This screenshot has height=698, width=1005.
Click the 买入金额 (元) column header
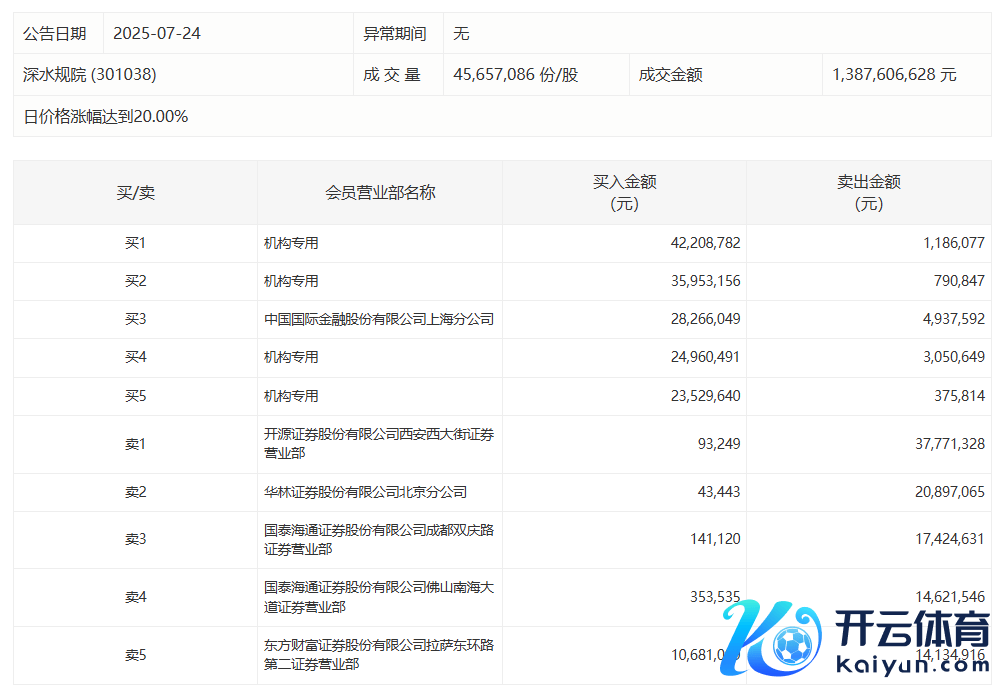click(624, 192)
